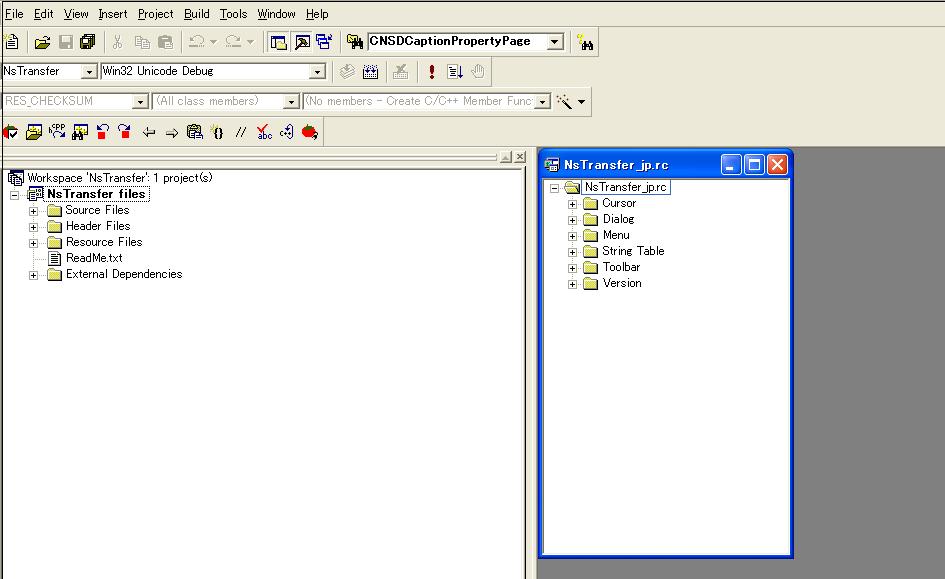945x579 pixels.
Task: Click the CNSDCaptionPropertyPage find text field
Action: [x=455, y=42]
